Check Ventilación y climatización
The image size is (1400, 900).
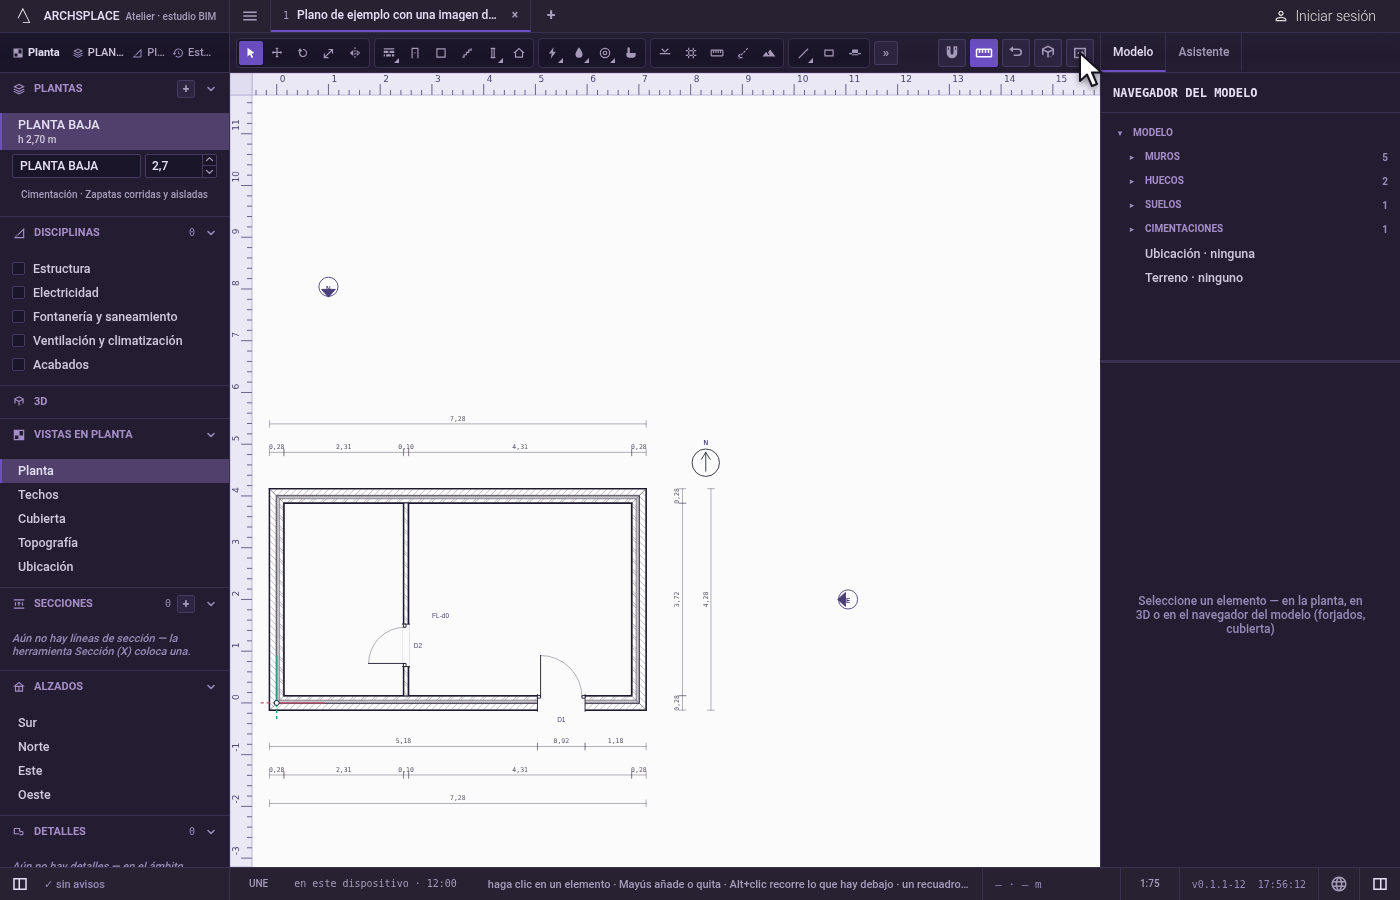18,341
